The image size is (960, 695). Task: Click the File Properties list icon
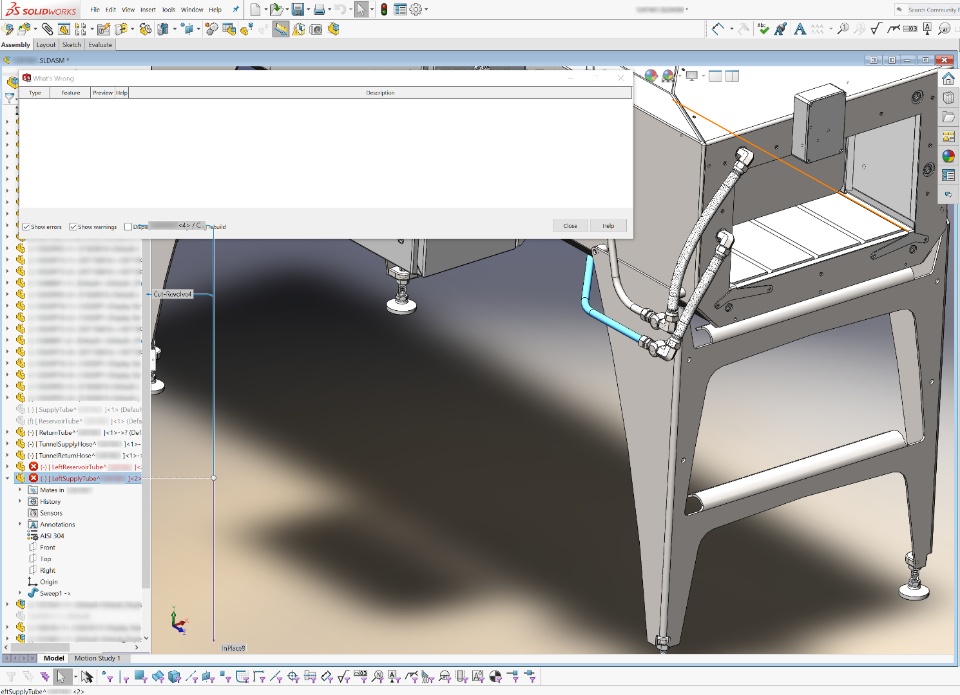pos(400,9)
